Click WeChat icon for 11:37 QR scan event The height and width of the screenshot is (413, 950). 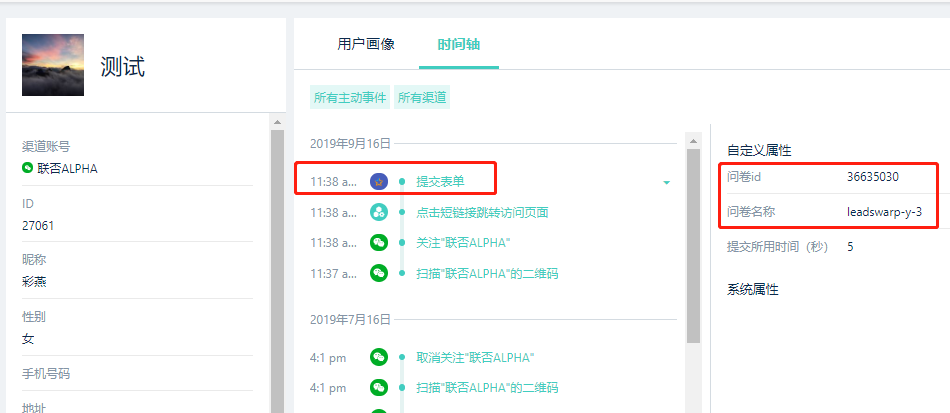(379, 273)
